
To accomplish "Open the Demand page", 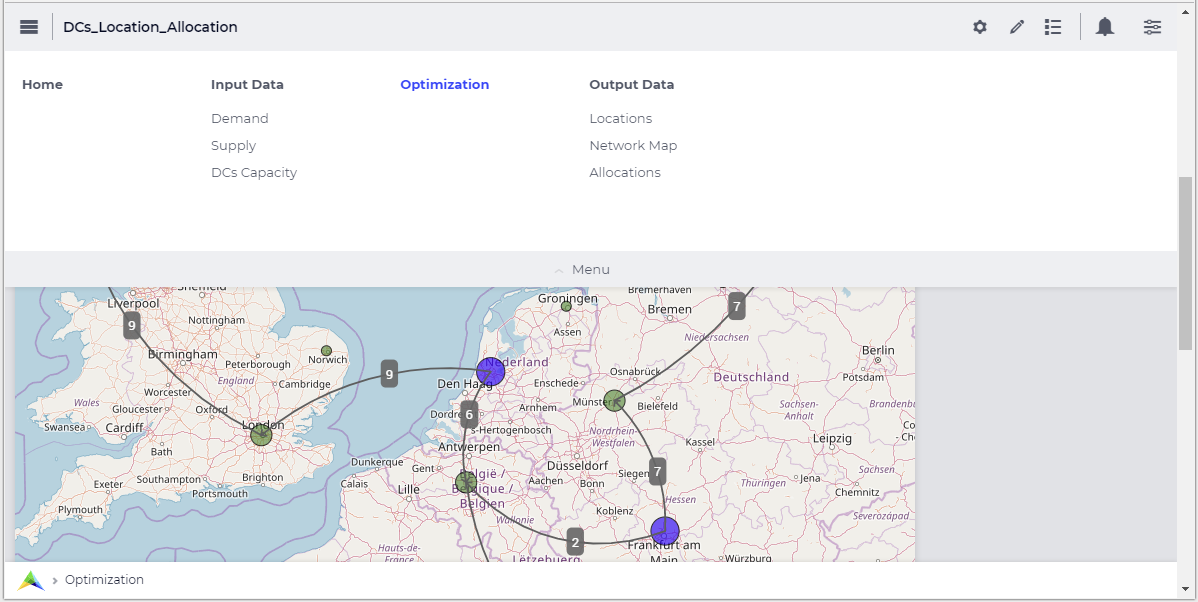I will pos(239,118).
